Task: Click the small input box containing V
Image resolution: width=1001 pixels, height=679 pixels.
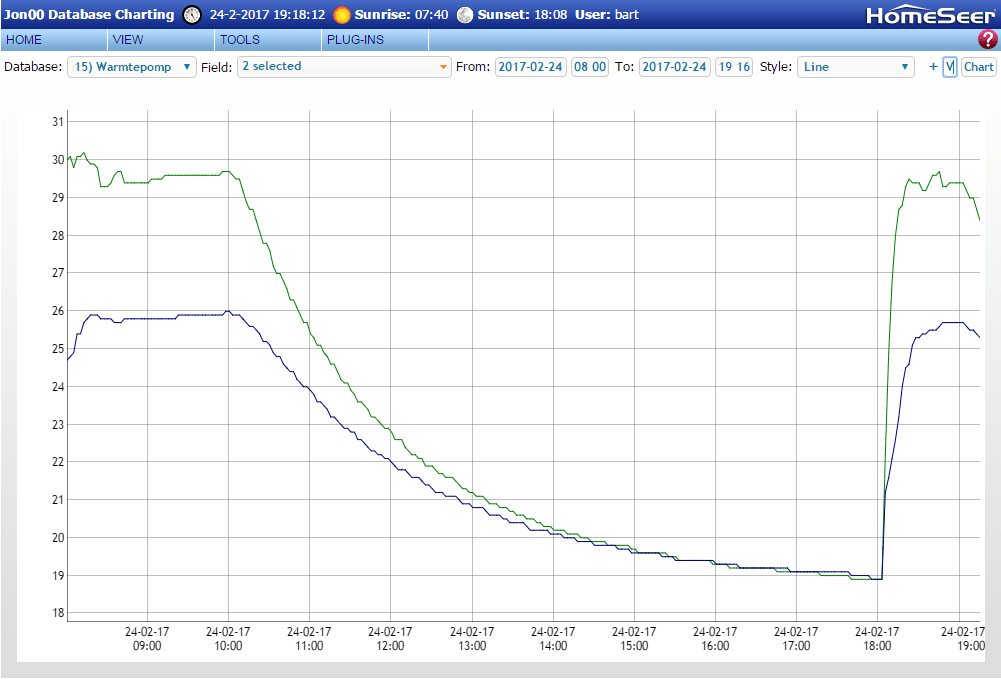Action: coord(950,67)
